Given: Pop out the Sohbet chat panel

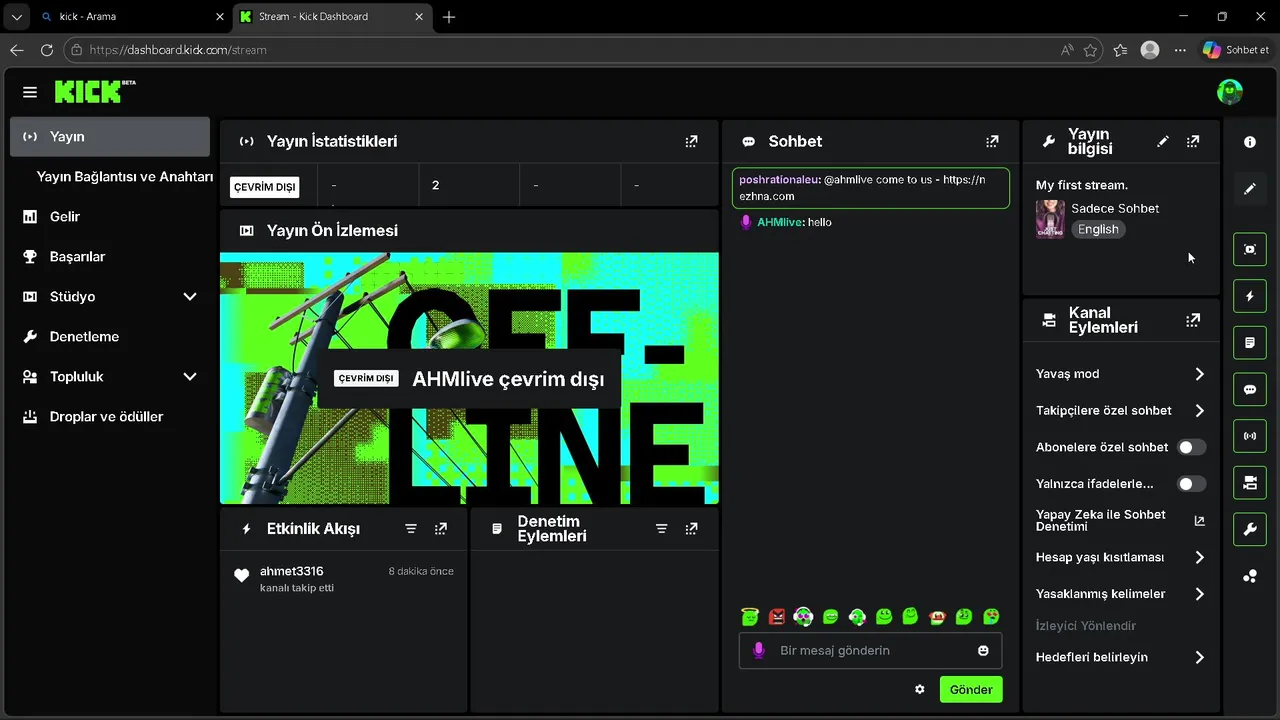Looking at the screenshot, I should (992, 141).
